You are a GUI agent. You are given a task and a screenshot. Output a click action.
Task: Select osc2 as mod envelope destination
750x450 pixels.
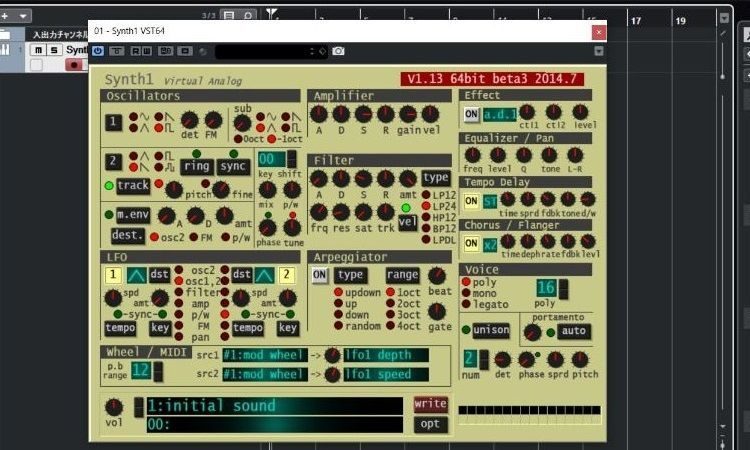pos(154,237)
